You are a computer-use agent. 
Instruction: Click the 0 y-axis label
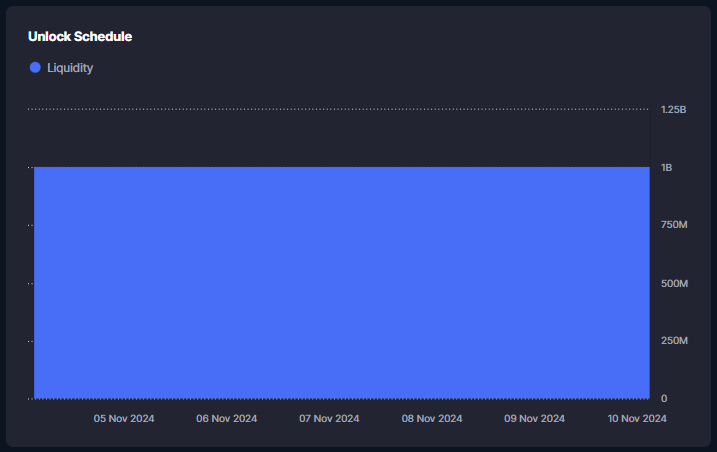coord(664,399)
